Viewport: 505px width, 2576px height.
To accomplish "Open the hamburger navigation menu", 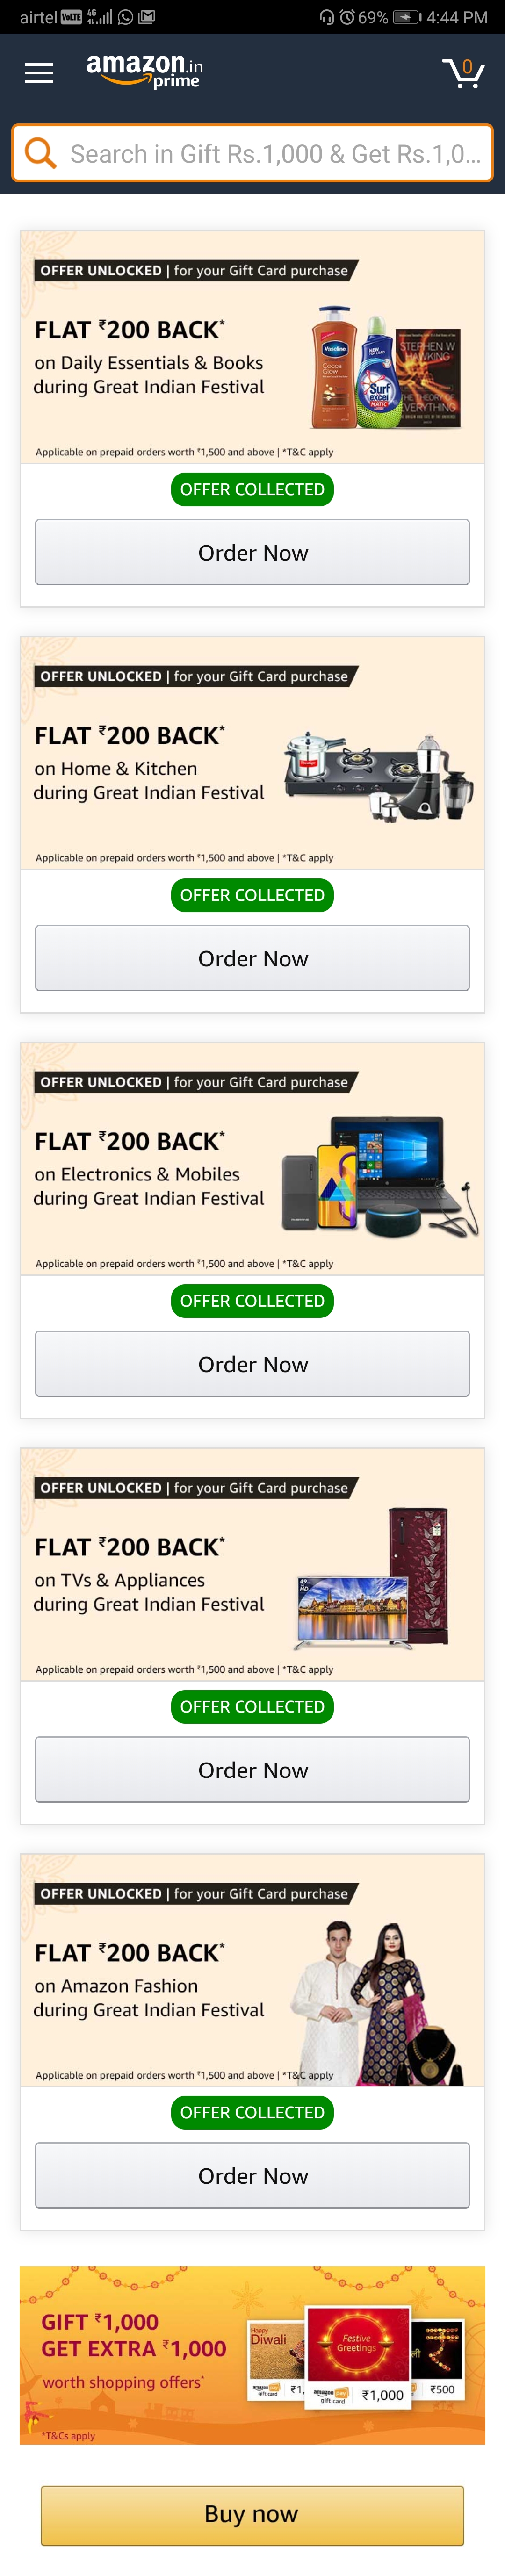I will (x=39, y=73).
